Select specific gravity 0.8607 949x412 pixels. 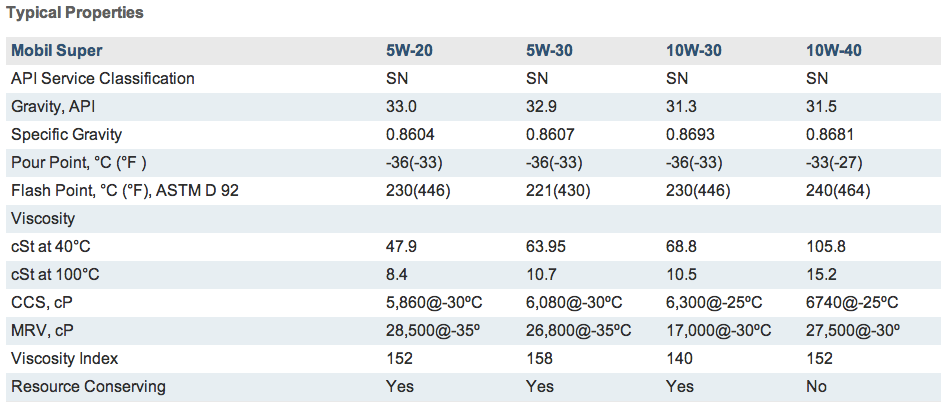tap(550, 134)
